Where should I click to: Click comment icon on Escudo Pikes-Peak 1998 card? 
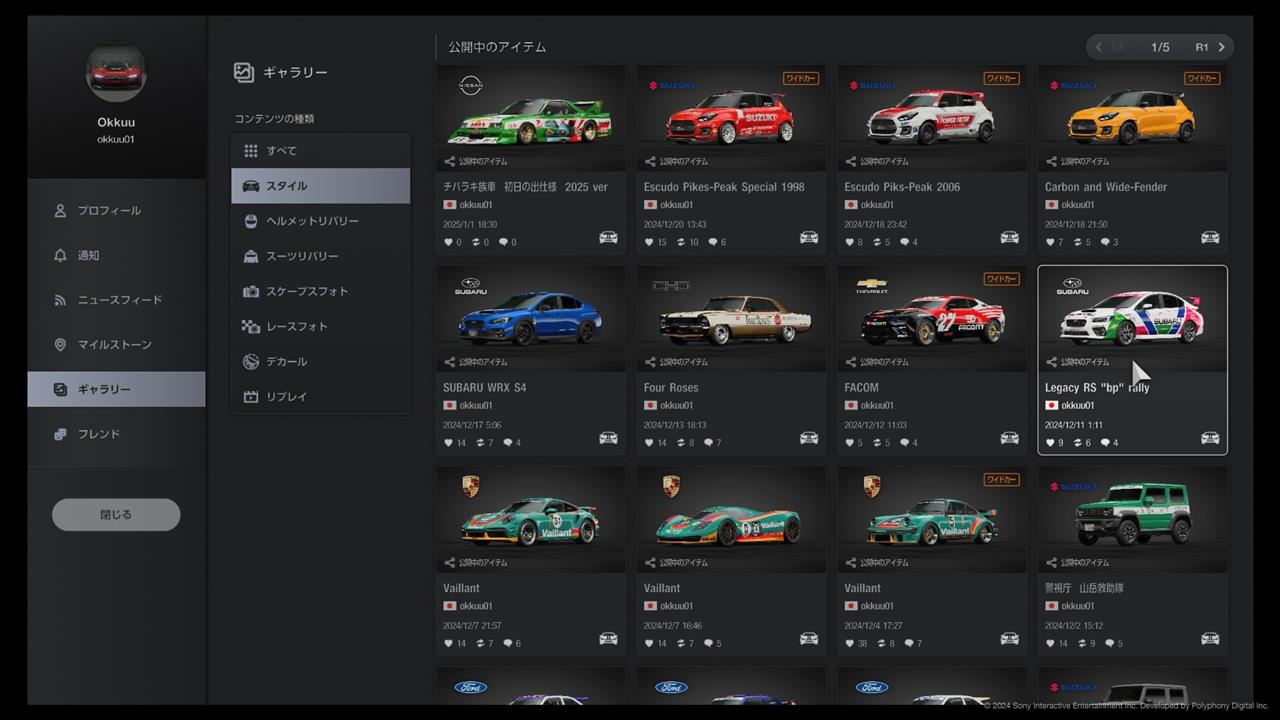[711, 242]
